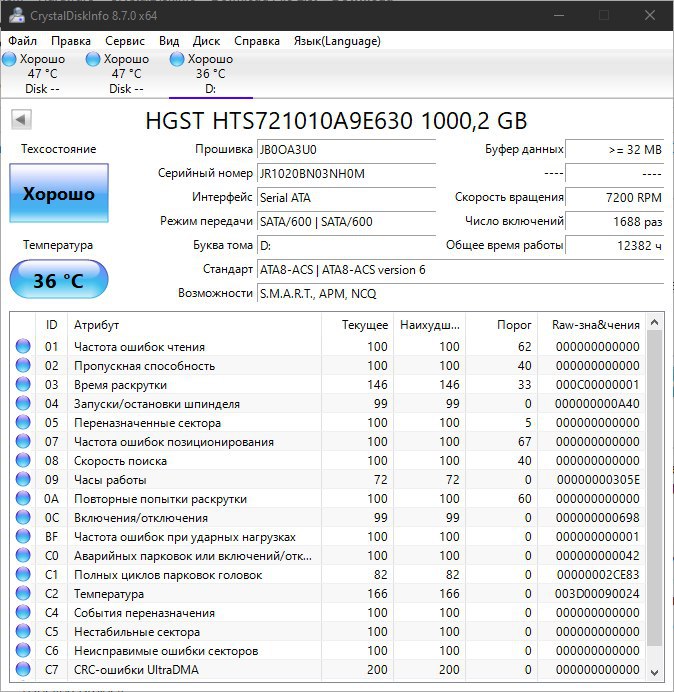
Task: Click status icon for Запуски/остановки шпинделя
Action: click(23, 403)
